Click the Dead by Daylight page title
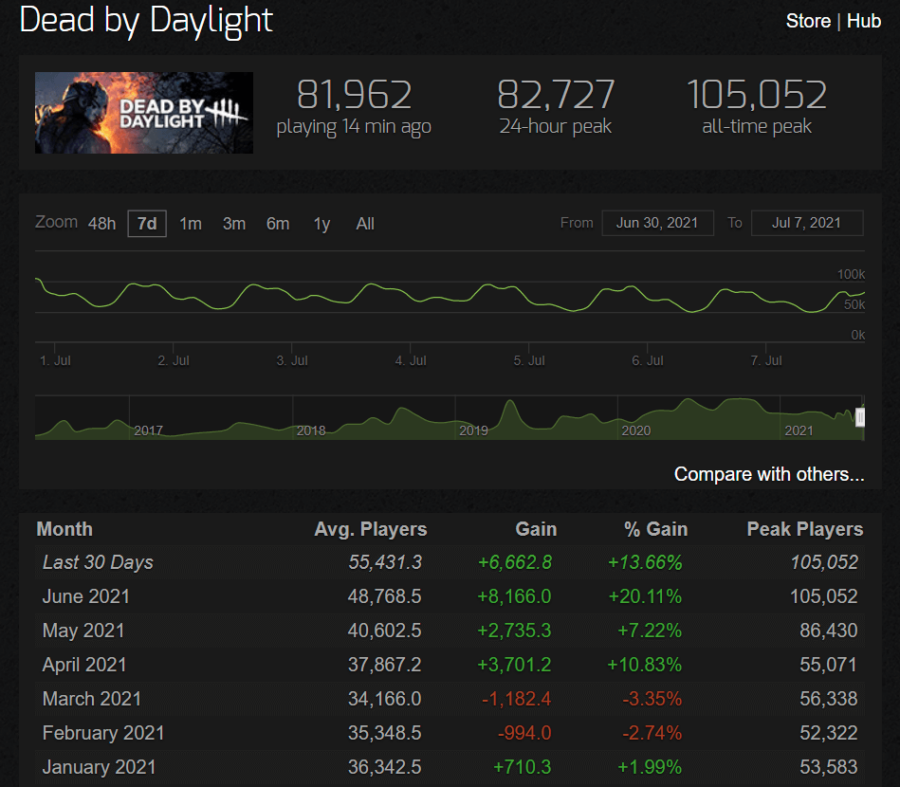The width and height of the screenshot is (900, 787). coord(146,21)
